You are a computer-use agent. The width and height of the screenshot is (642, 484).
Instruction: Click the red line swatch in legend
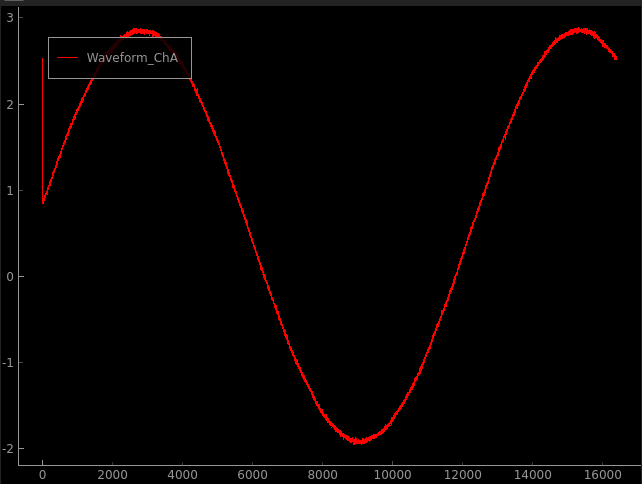67,58
